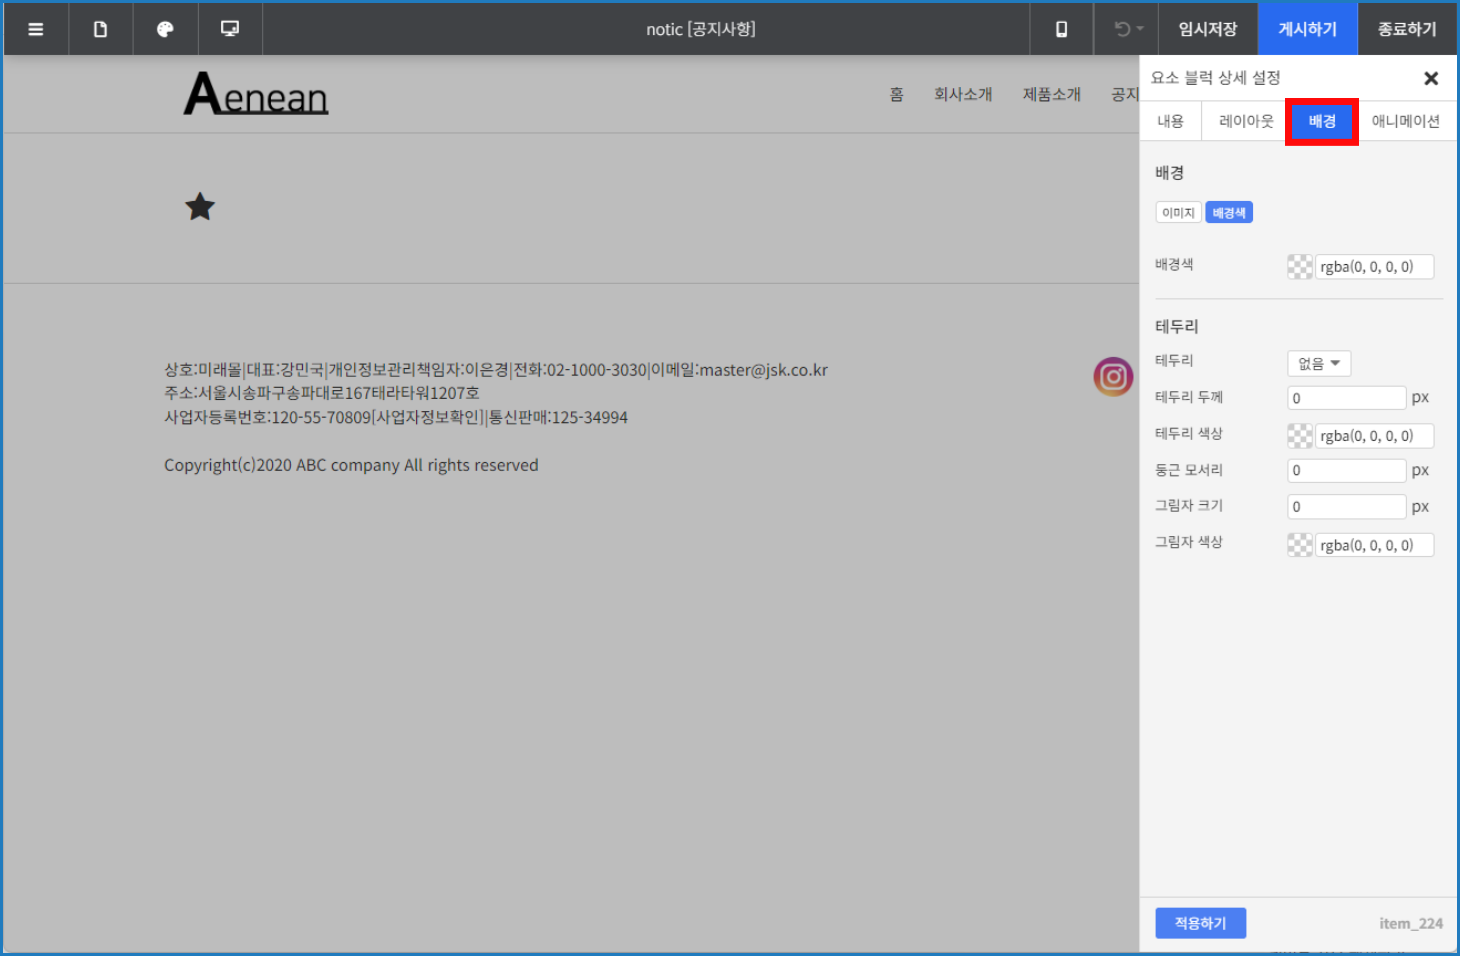Click the page document icon
1460x956 pixels.
coord(100,29)
